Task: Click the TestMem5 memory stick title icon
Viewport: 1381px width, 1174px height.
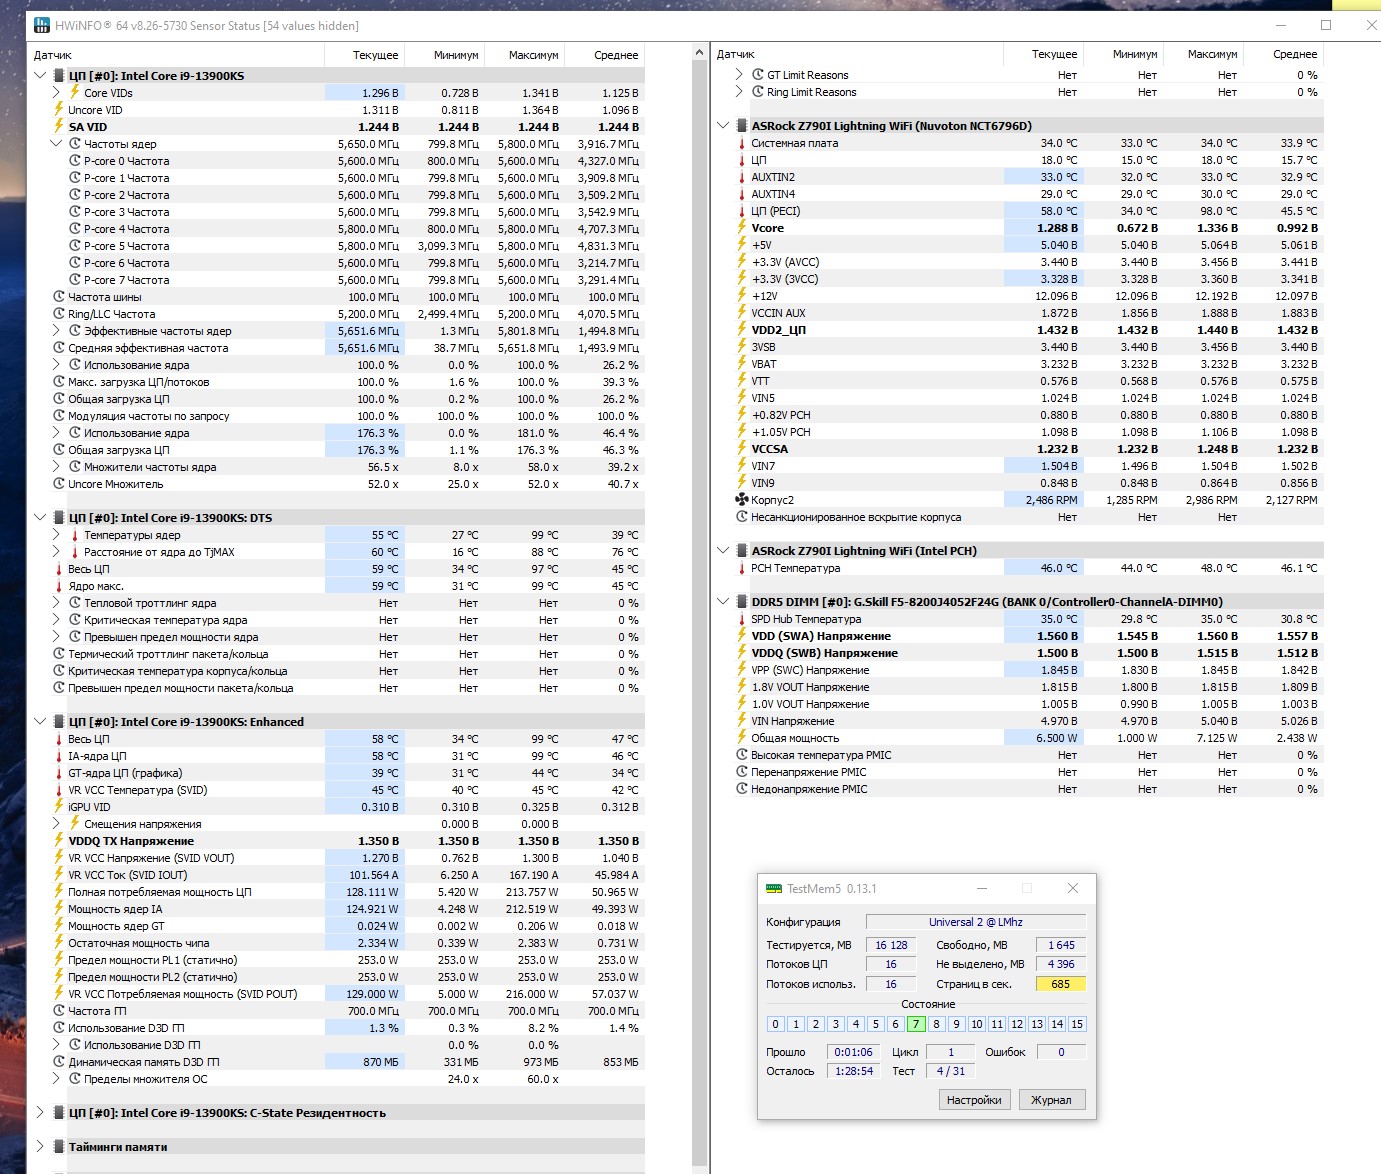Action: tap(773, 888)
